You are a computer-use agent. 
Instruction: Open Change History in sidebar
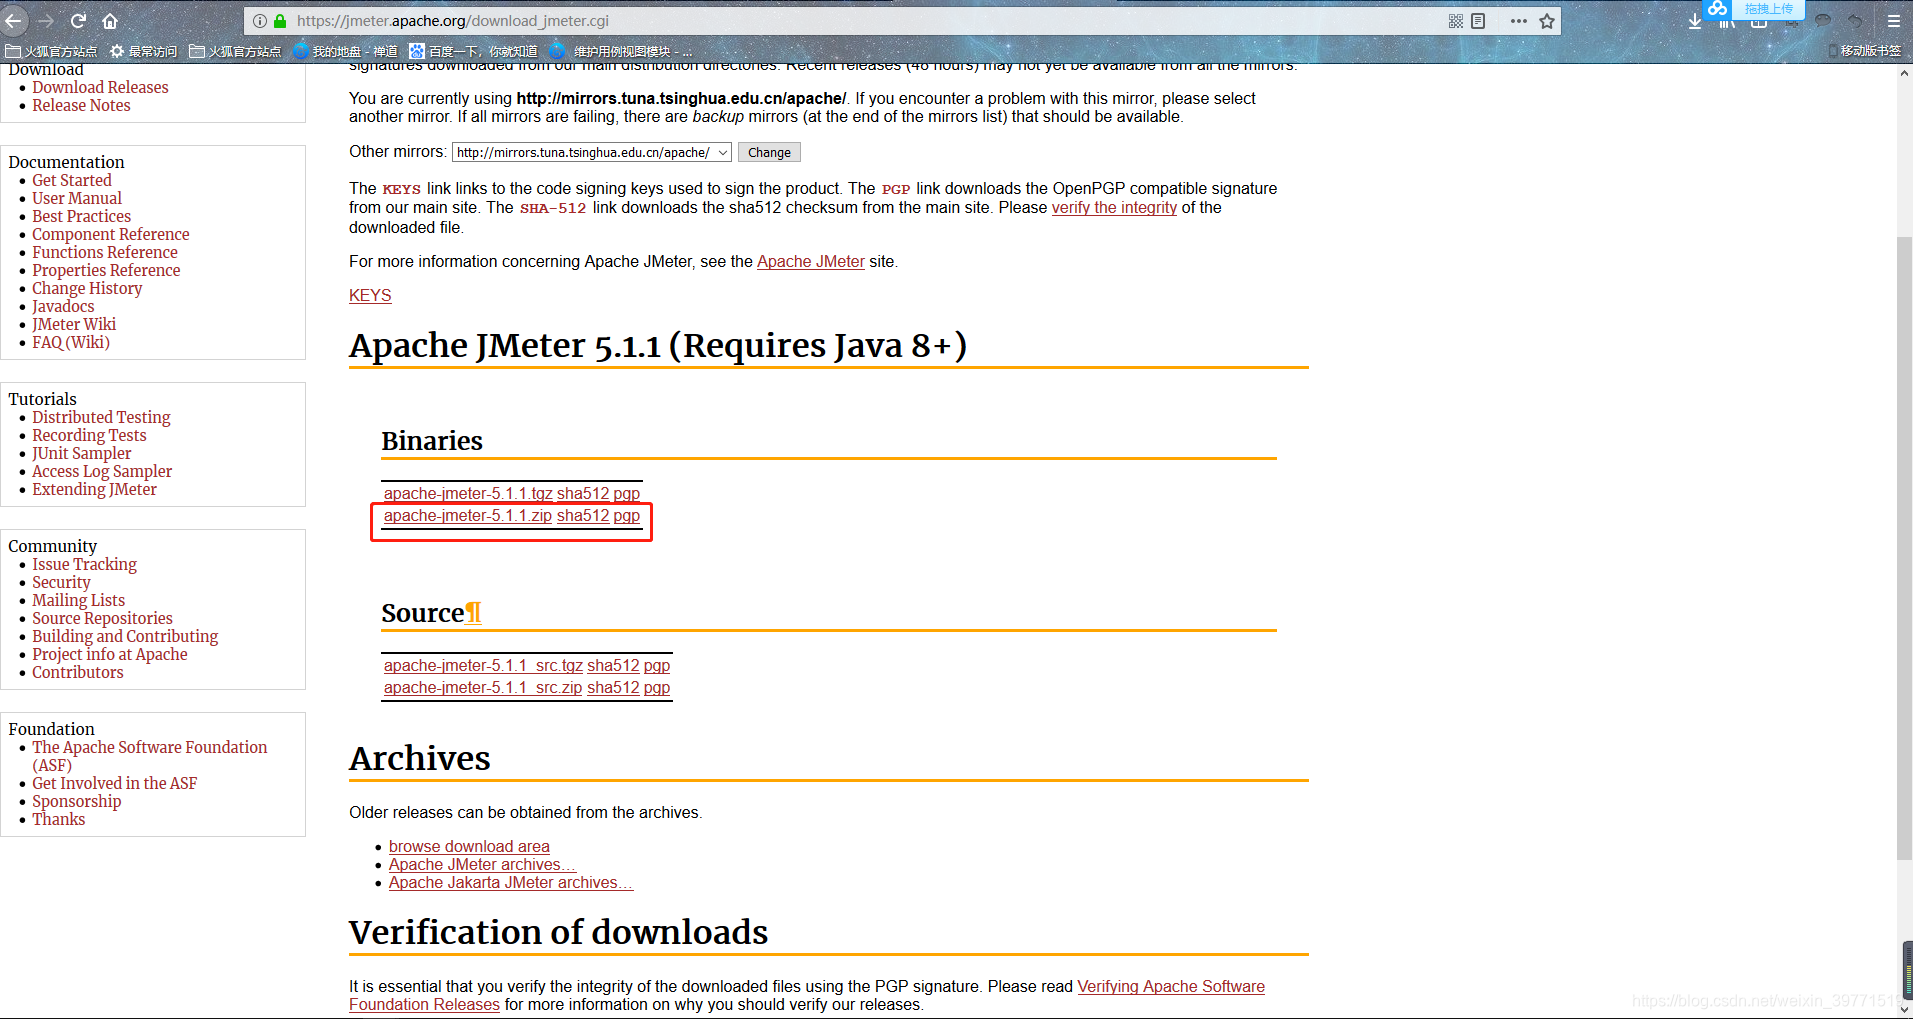coord(87,289)
